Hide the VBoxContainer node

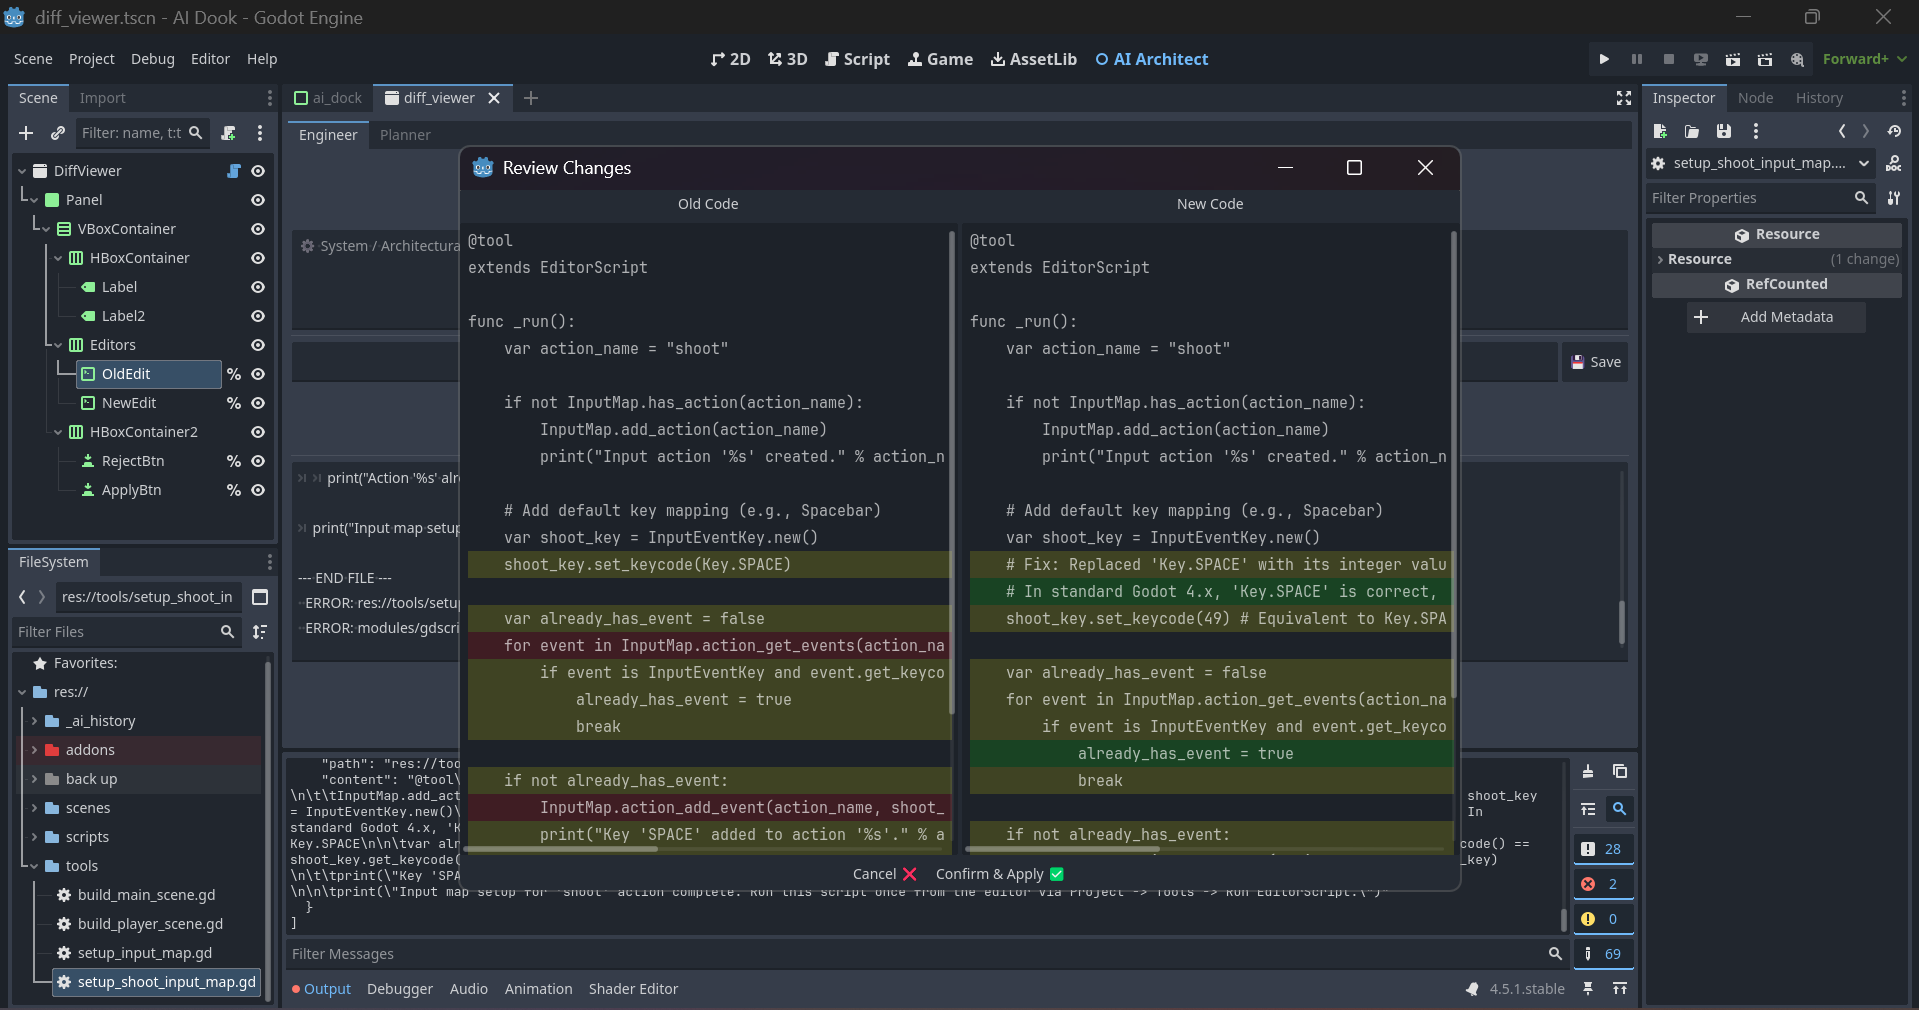[x=258, y=229]
